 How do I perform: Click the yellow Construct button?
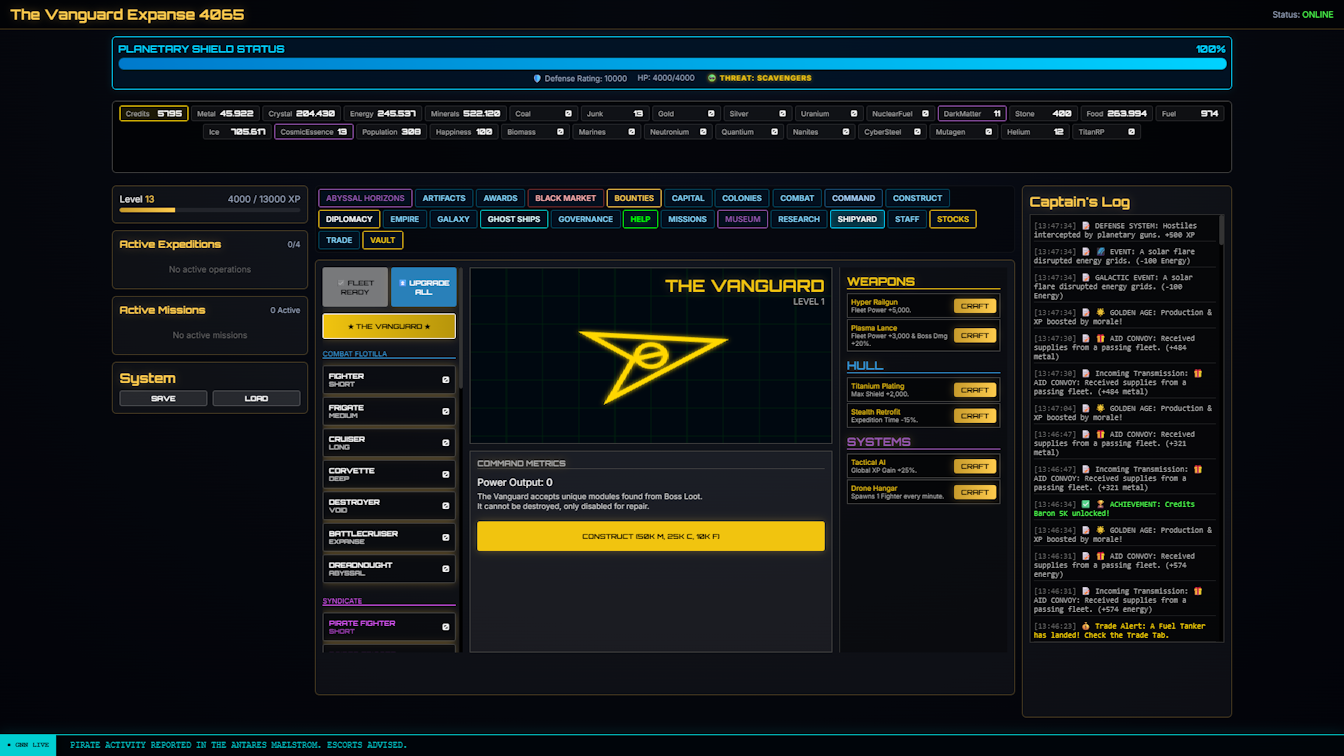(x=651, y=536)
